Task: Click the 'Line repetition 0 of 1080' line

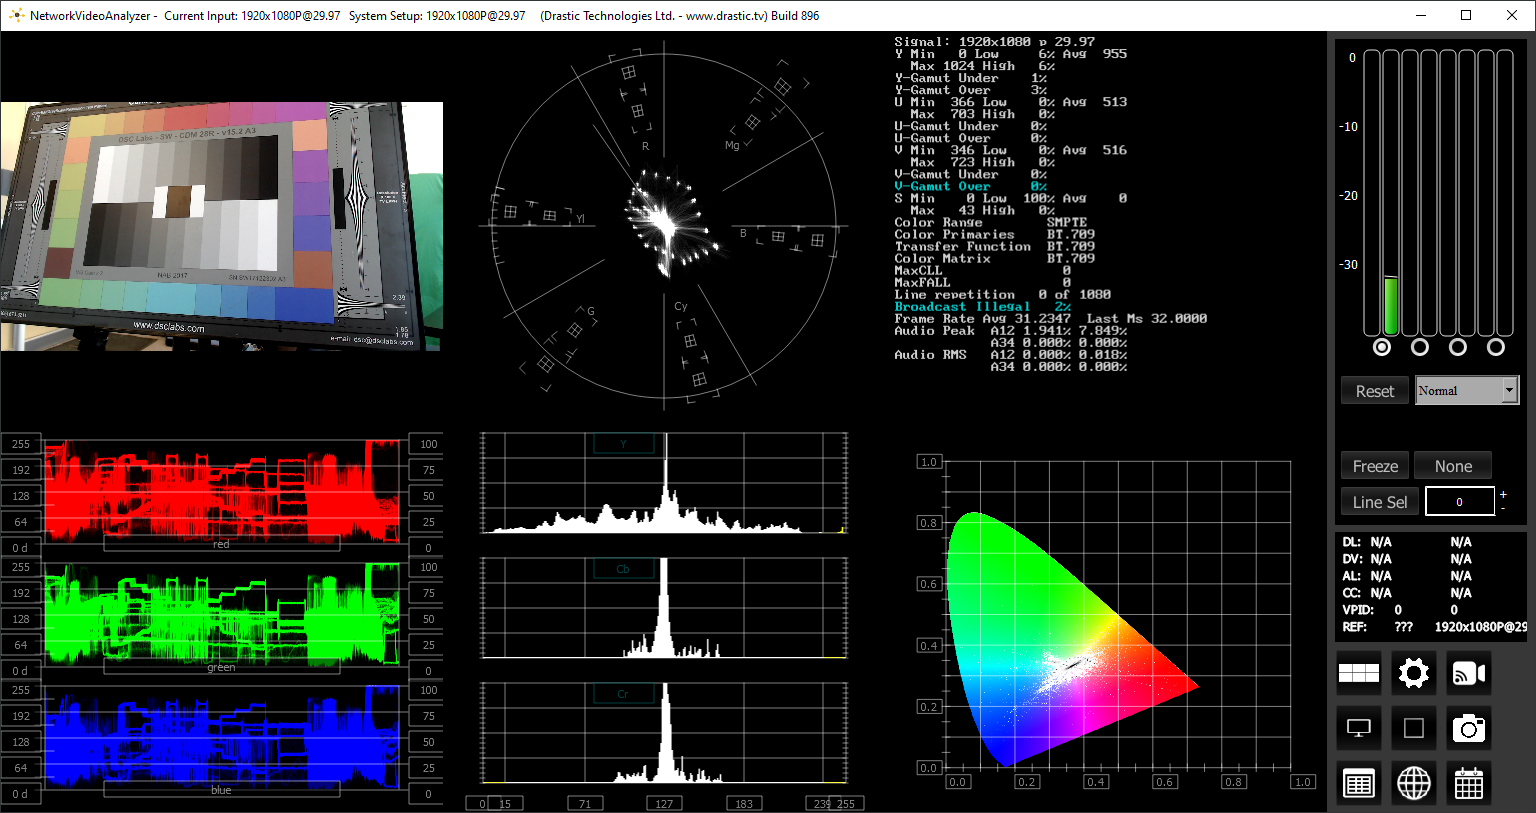Action: 1002,294
